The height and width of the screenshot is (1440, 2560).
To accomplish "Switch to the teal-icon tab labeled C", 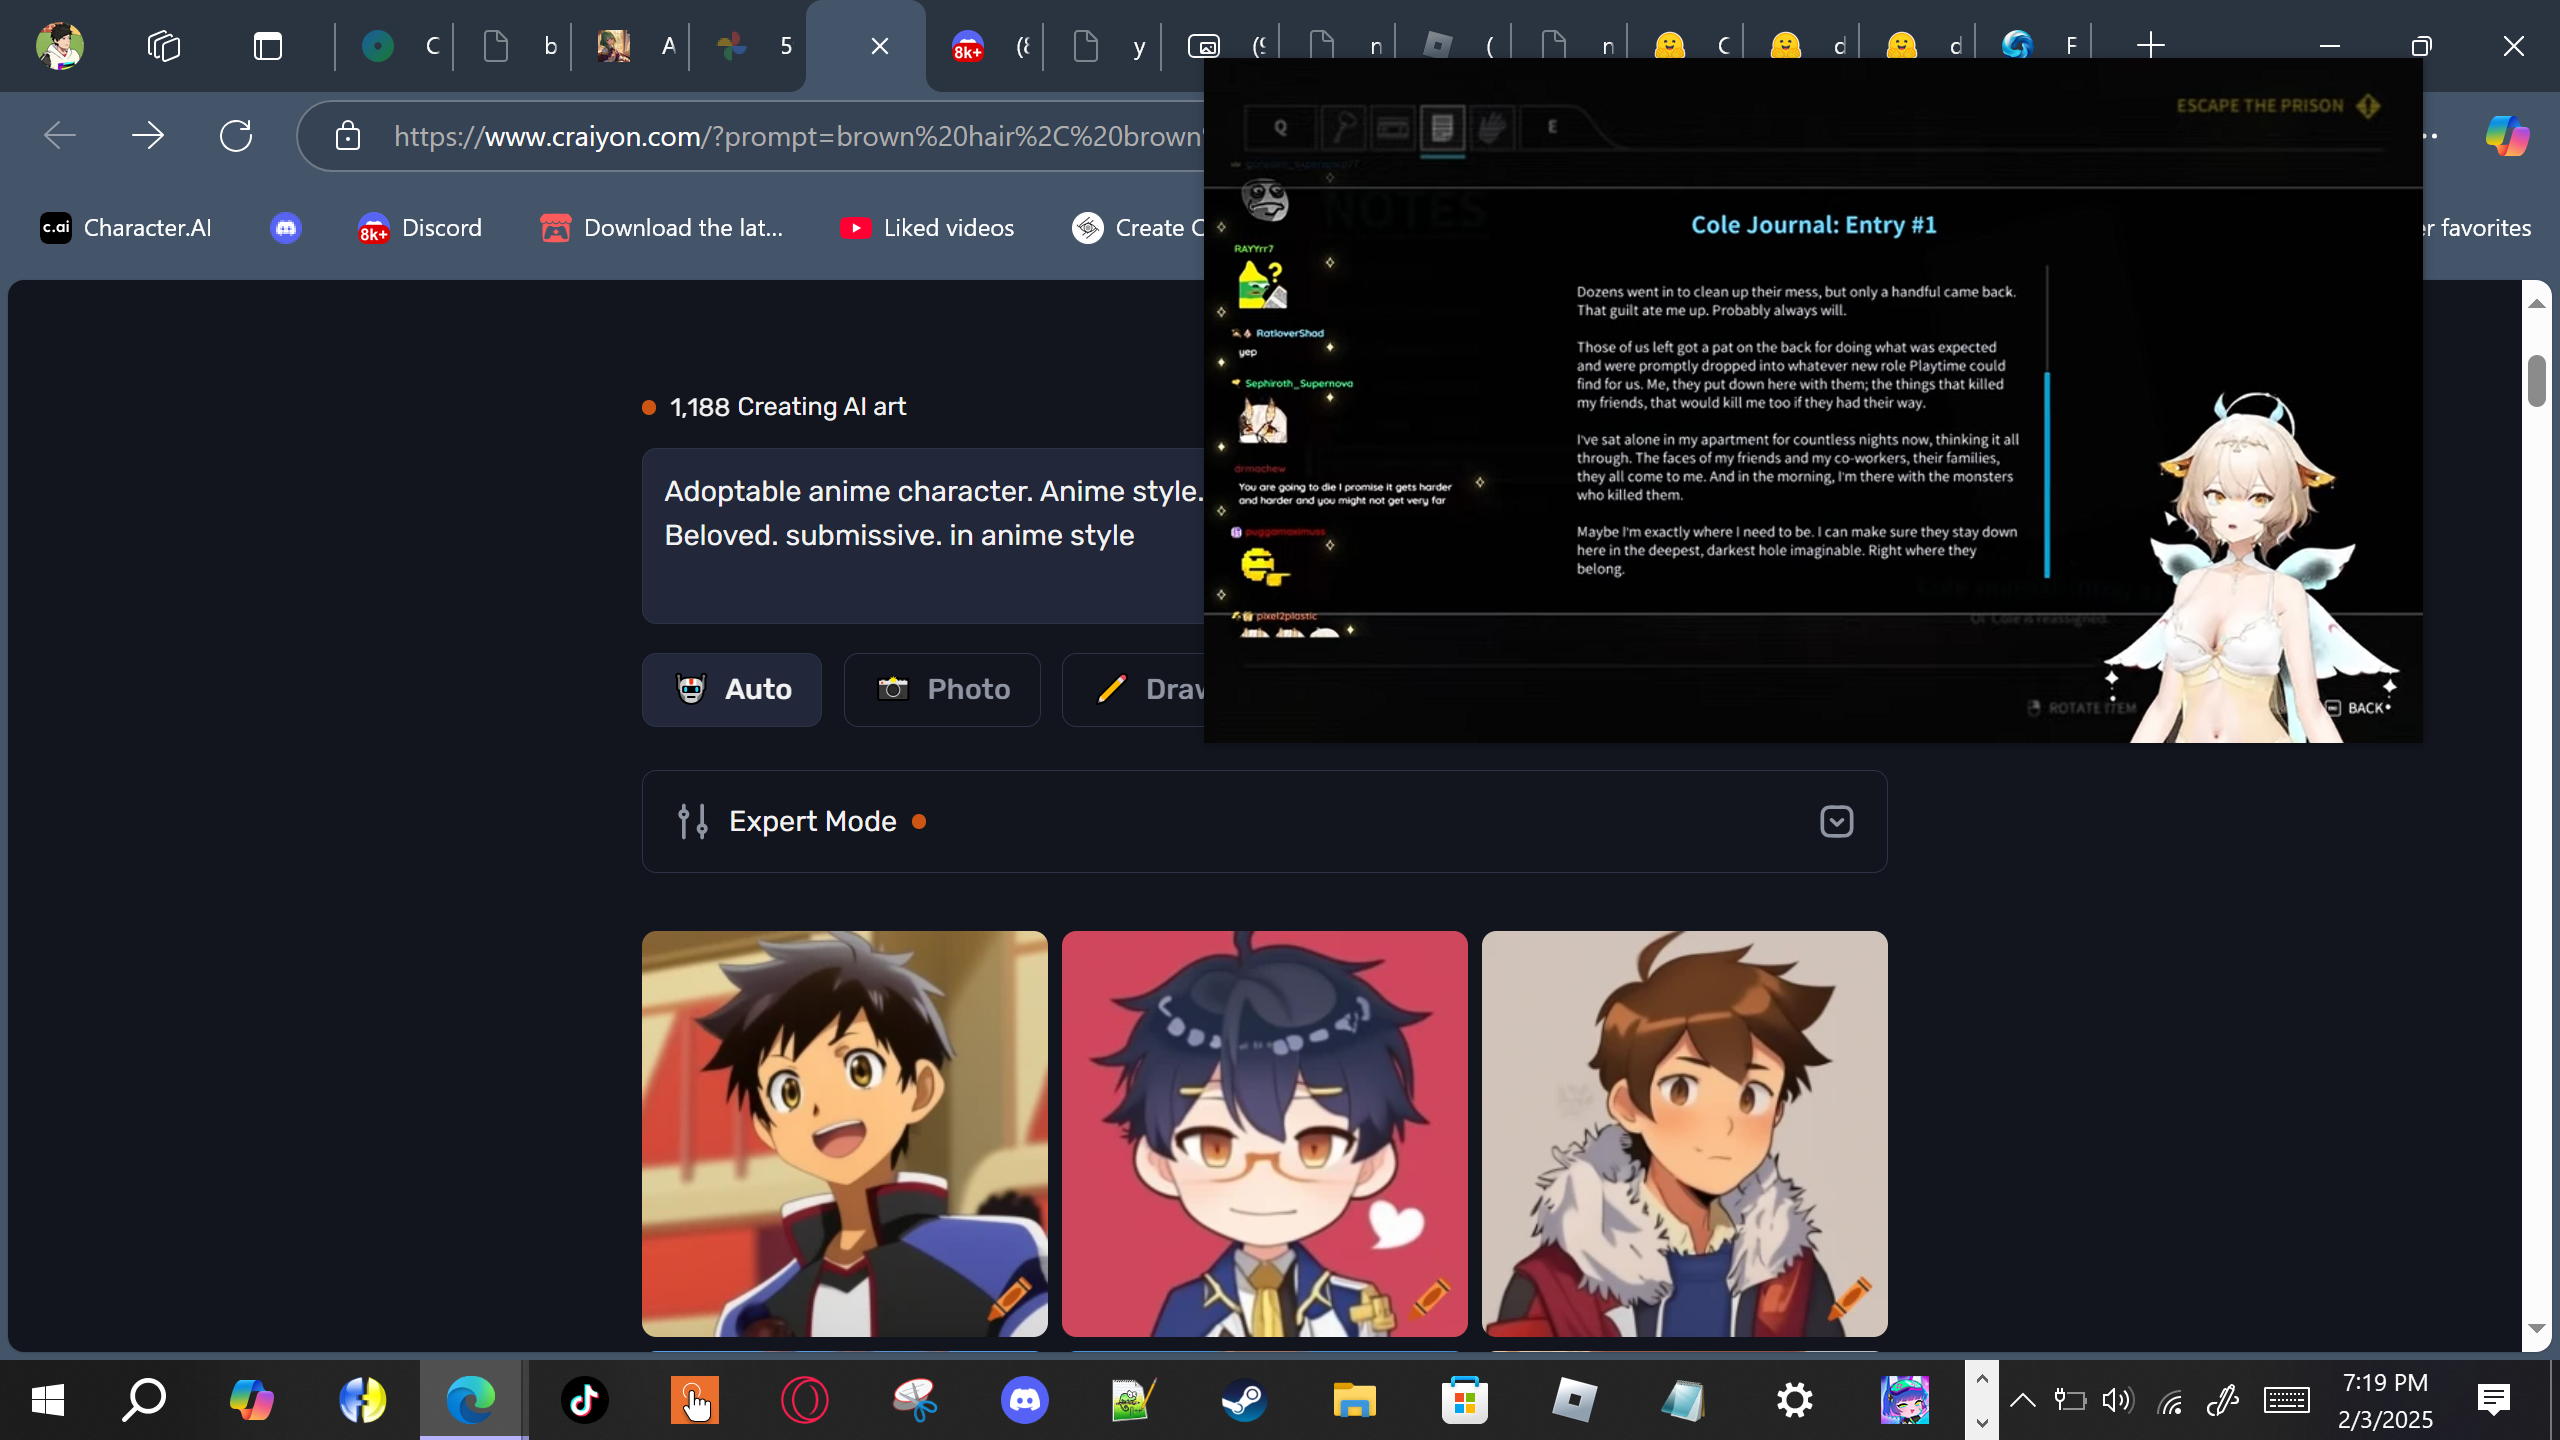I will (x=395, y=46).
